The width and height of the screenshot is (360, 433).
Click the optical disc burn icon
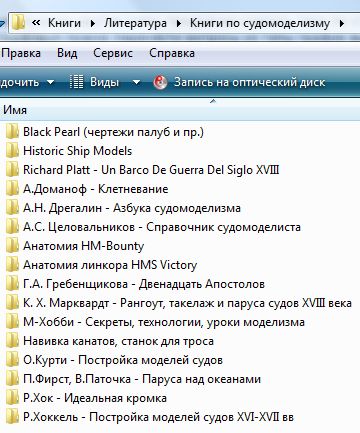[160, 82]
